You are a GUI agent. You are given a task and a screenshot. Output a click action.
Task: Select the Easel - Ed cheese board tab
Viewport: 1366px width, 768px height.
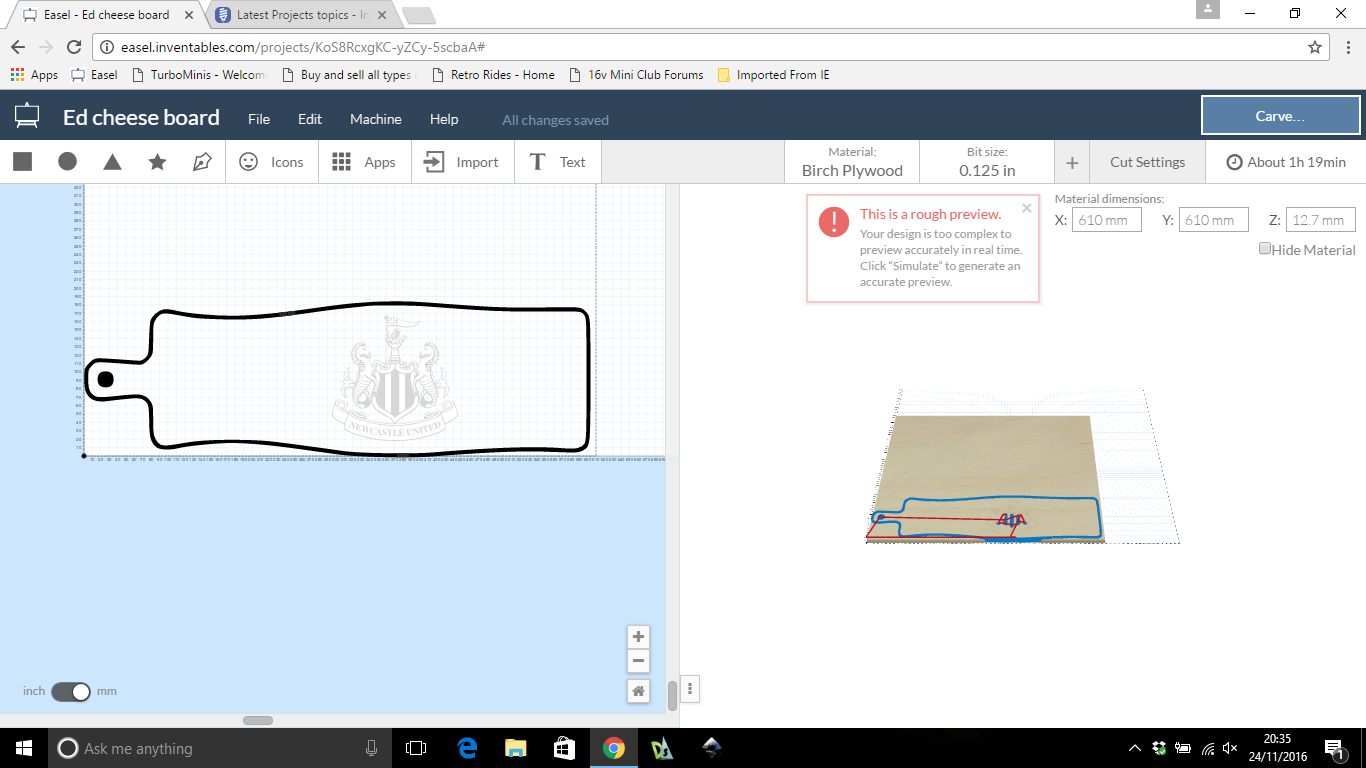coord(106,15)
